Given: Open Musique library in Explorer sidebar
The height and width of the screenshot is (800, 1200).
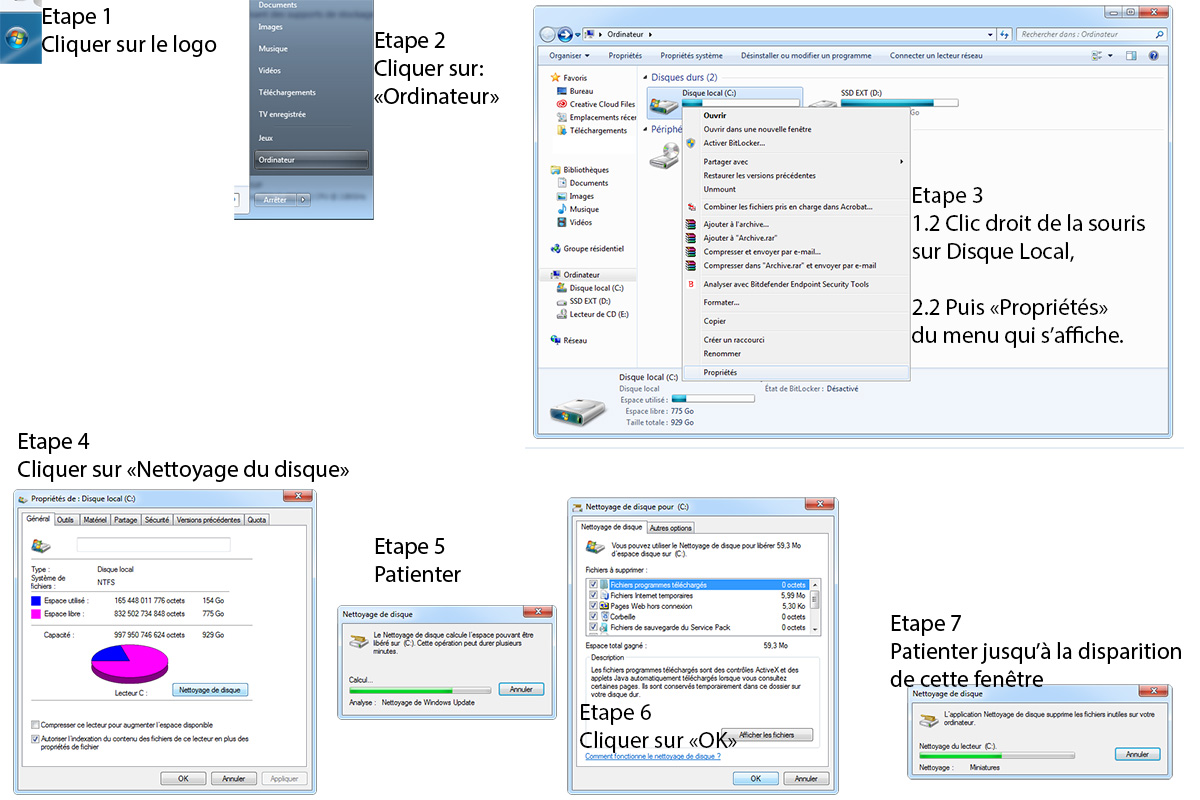Looking at the screenshot, I should coord(578,209).
